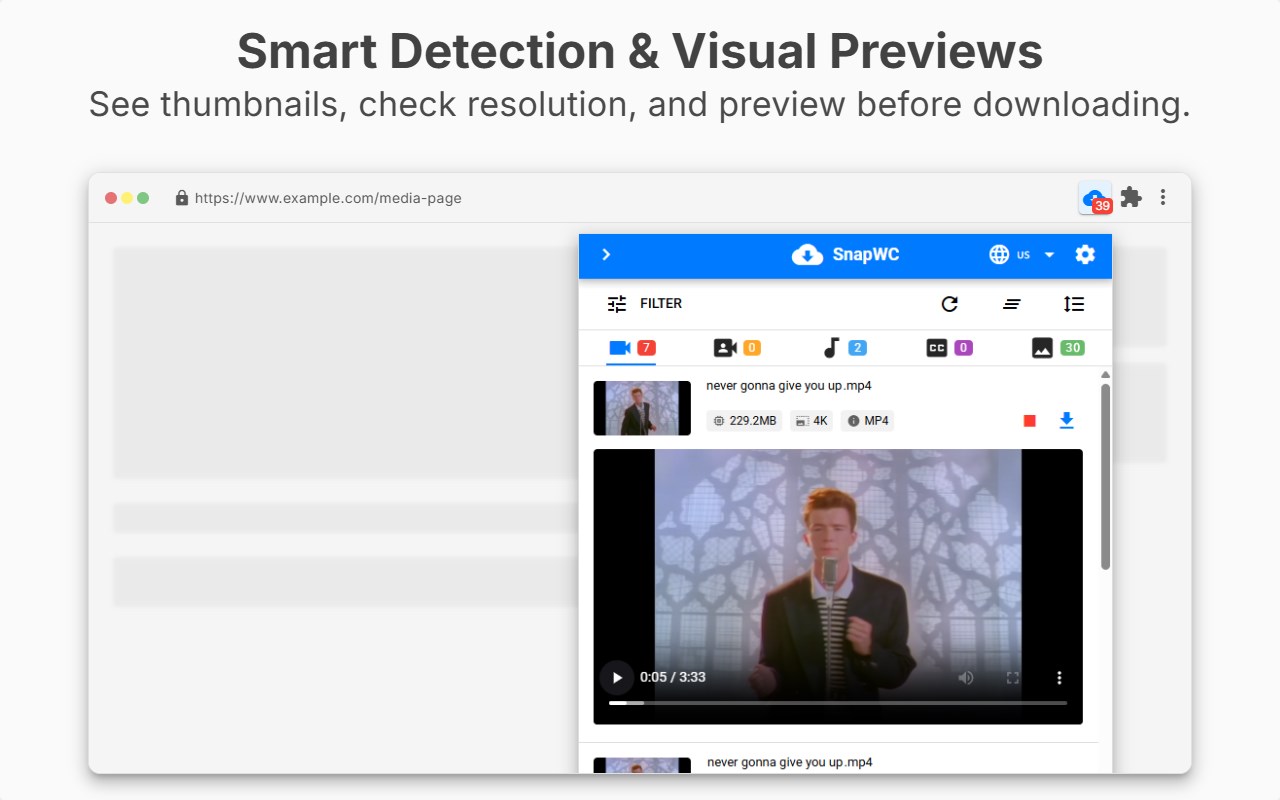Open the images tab with 30 items
Screen dimensions: 1280x800
pos(1058,348)
